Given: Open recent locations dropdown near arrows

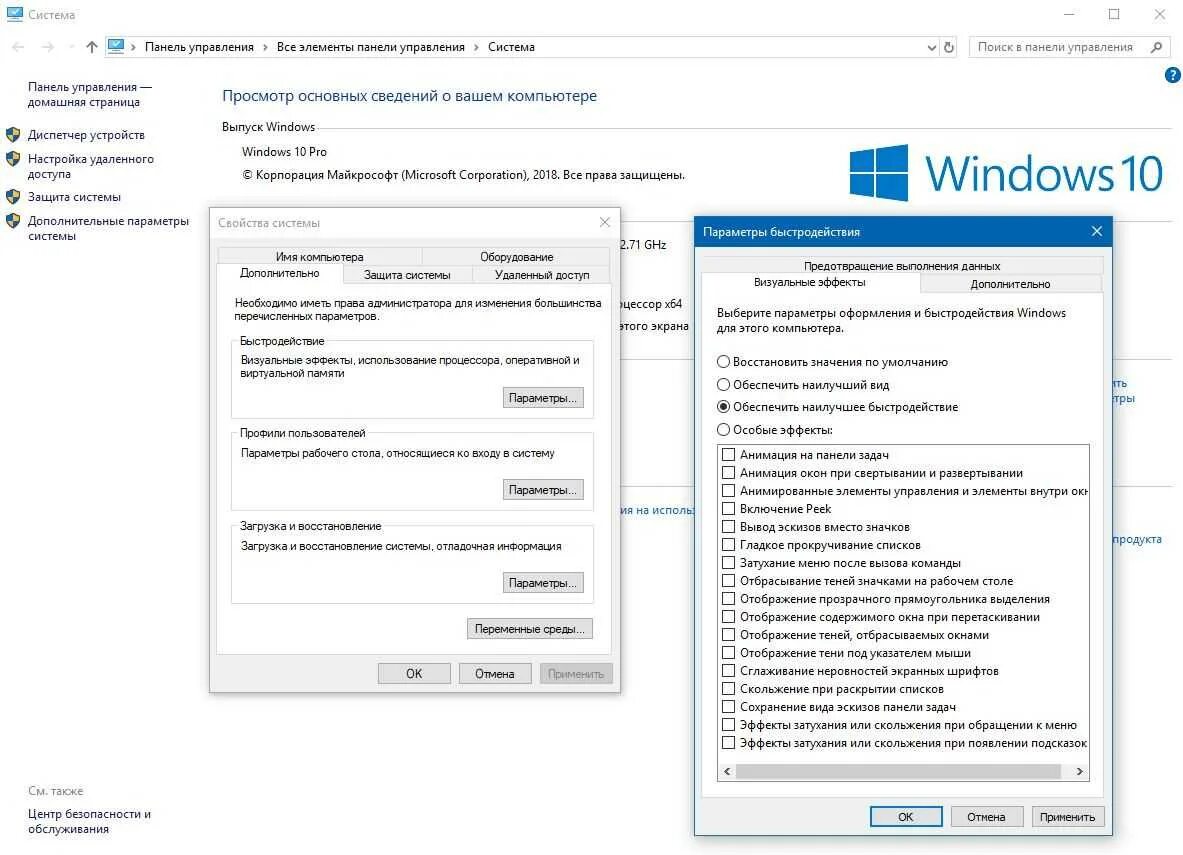Looking at the screenshot, I should point(71,47).
